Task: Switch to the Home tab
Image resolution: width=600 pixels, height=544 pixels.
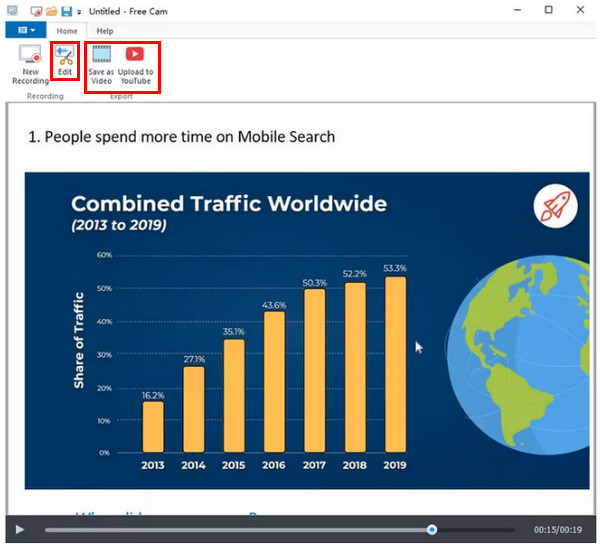Action: click(67, 31)
